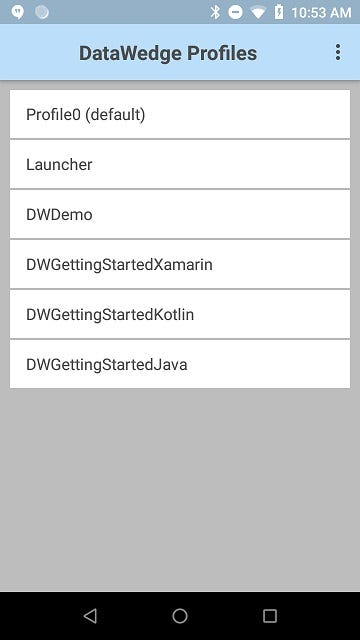Tap the Hangouts notification icon
The width and height of the screenshot is (360, 640).
(x=18, y=12)
